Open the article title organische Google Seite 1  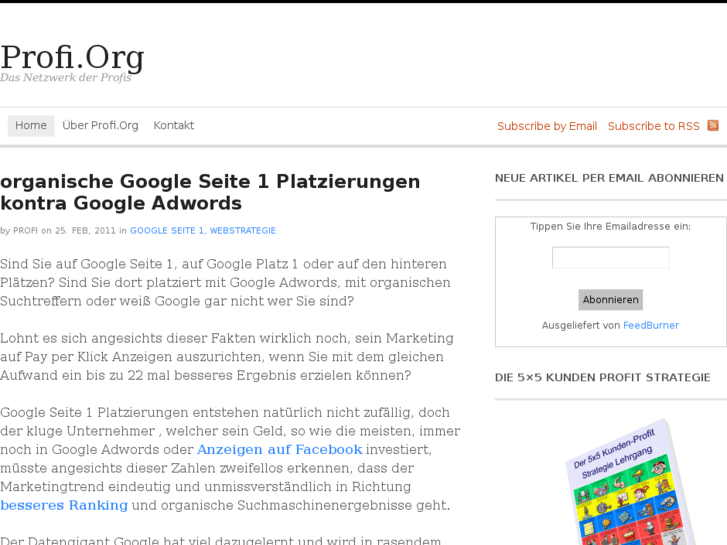[210, 192]
